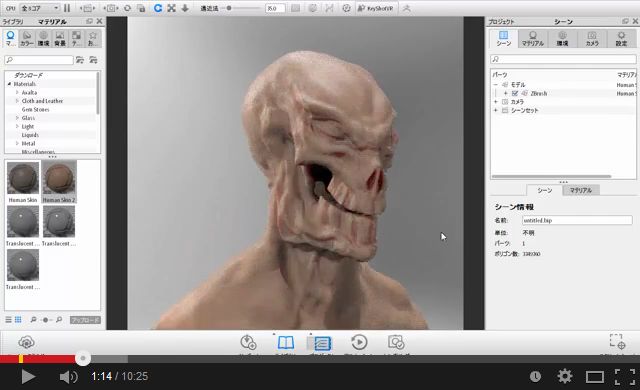Click the circular arrows icon beside the camera icon
Viewport: 640px width, 390px height.
click(127, 8)
